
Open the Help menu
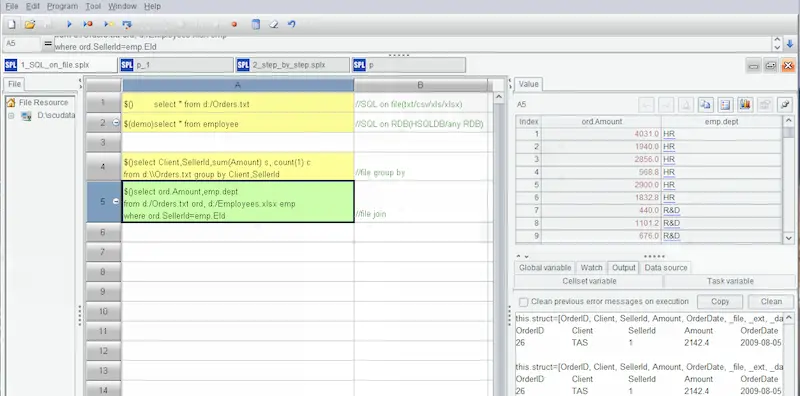pyautogui.click(x=152, y=6)
